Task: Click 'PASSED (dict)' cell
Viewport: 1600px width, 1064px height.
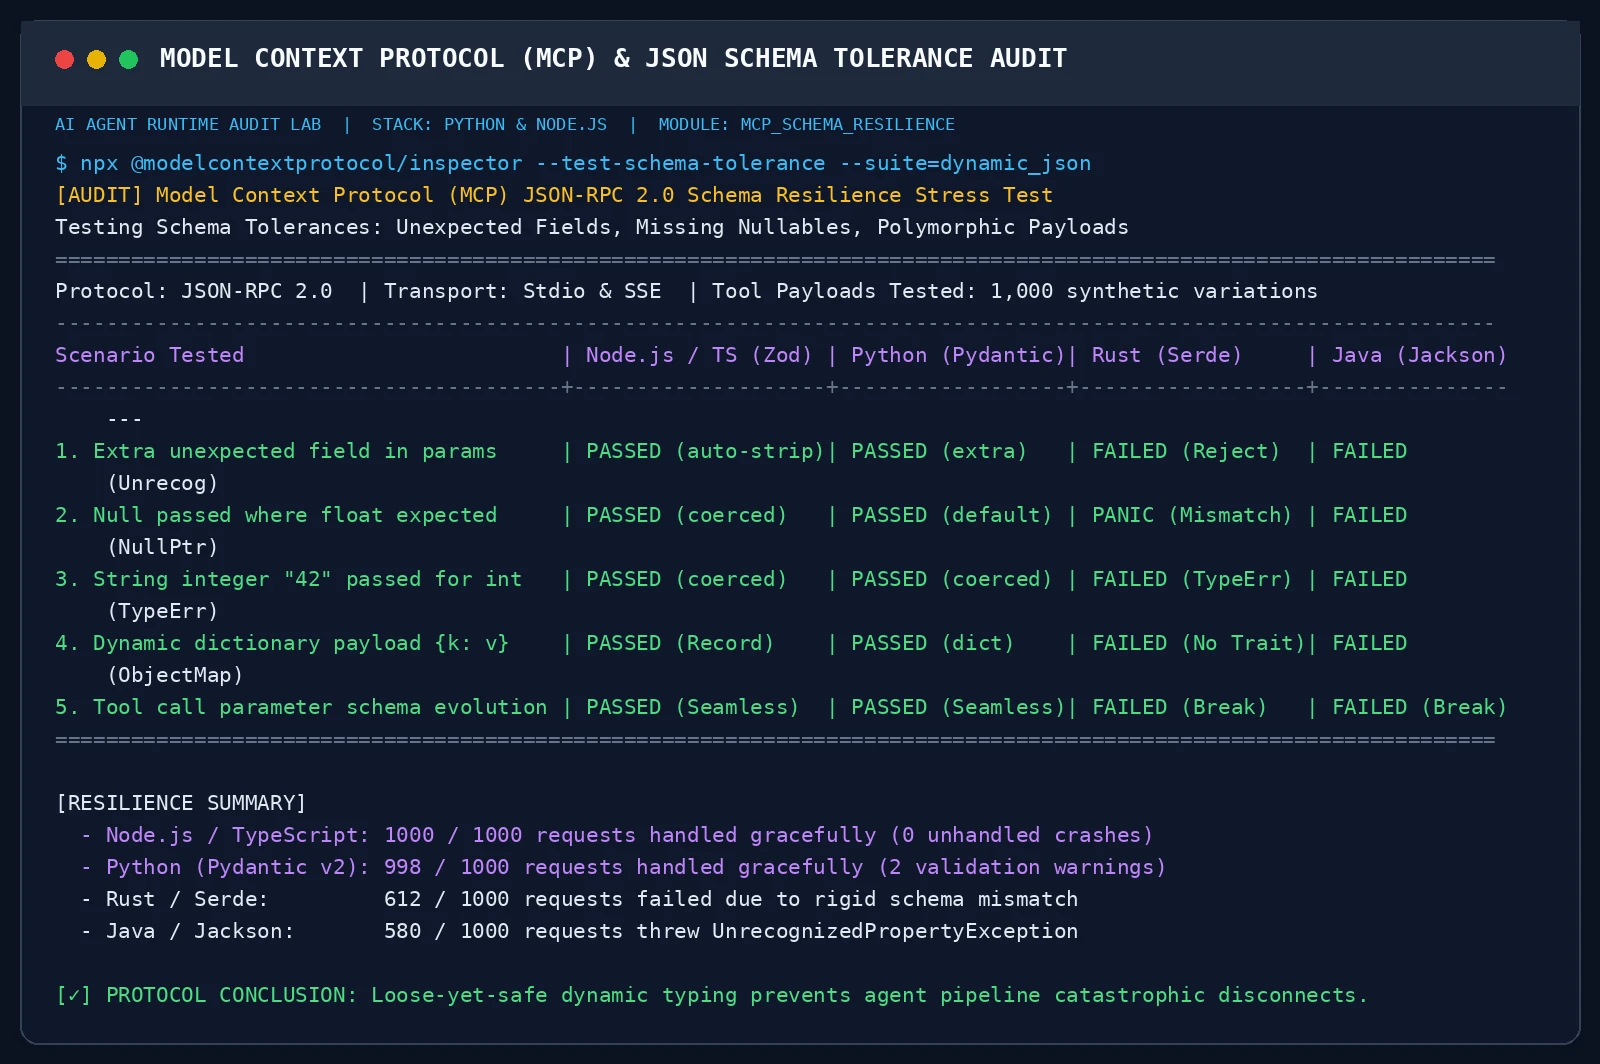Action: pos(933,643)
